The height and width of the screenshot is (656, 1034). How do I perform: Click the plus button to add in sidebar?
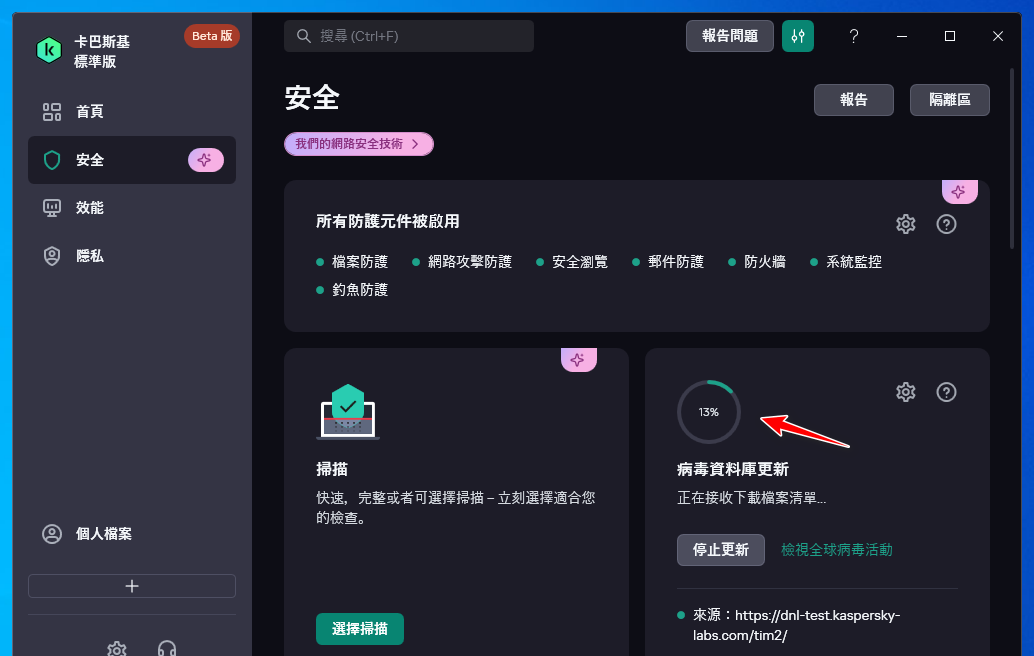coord(132,586)
